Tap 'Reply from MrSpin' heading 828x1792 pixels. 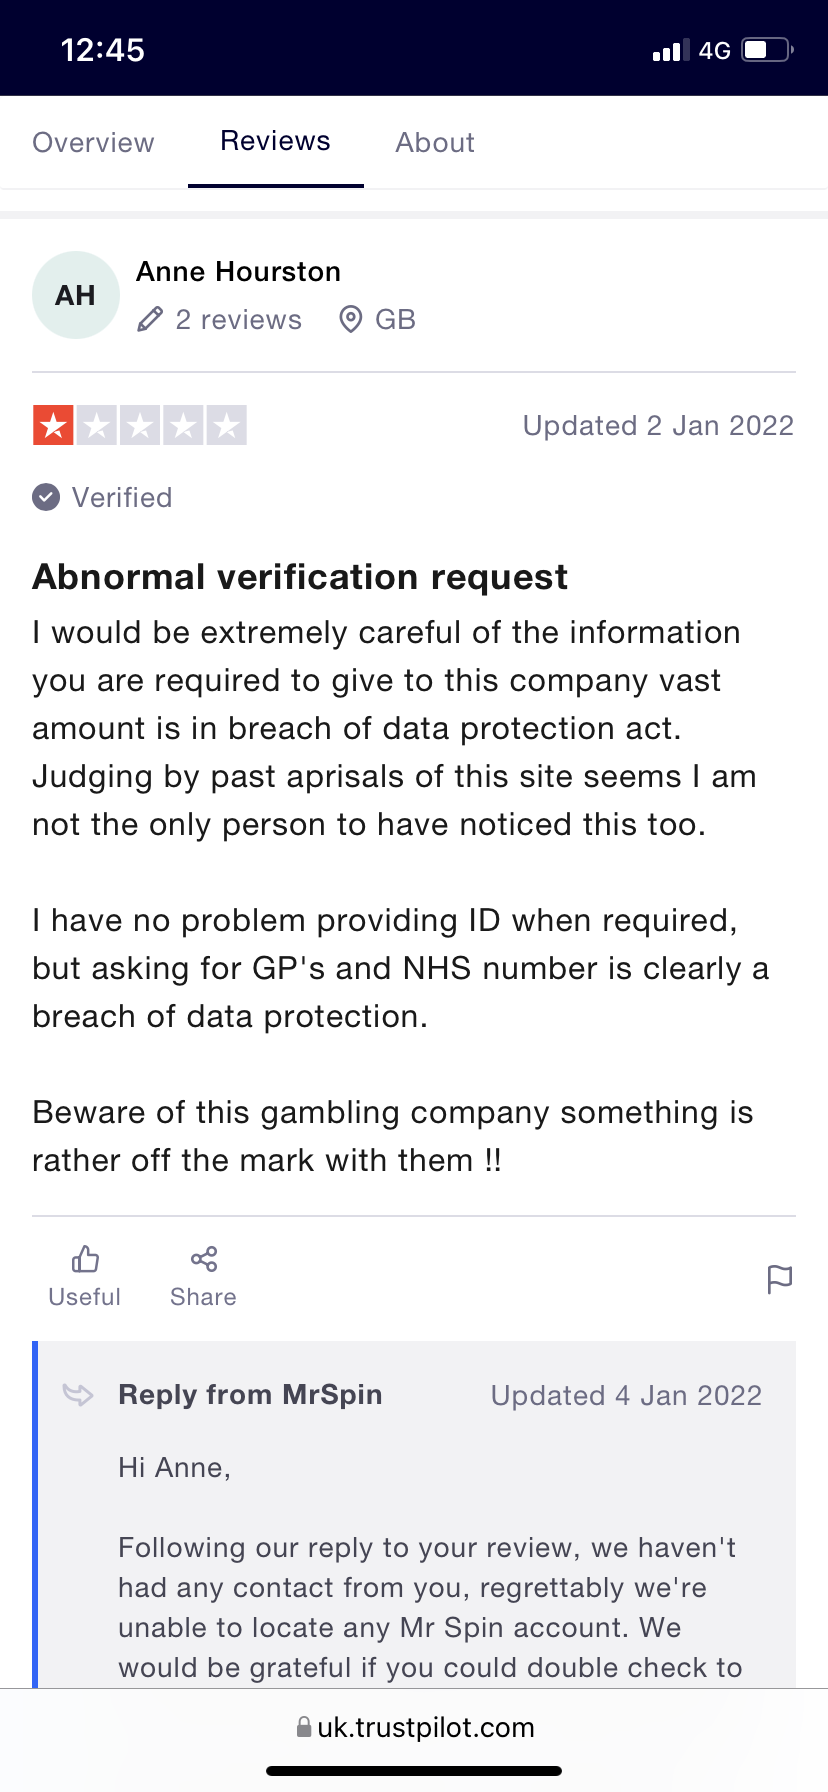[x=250, y=1394]
